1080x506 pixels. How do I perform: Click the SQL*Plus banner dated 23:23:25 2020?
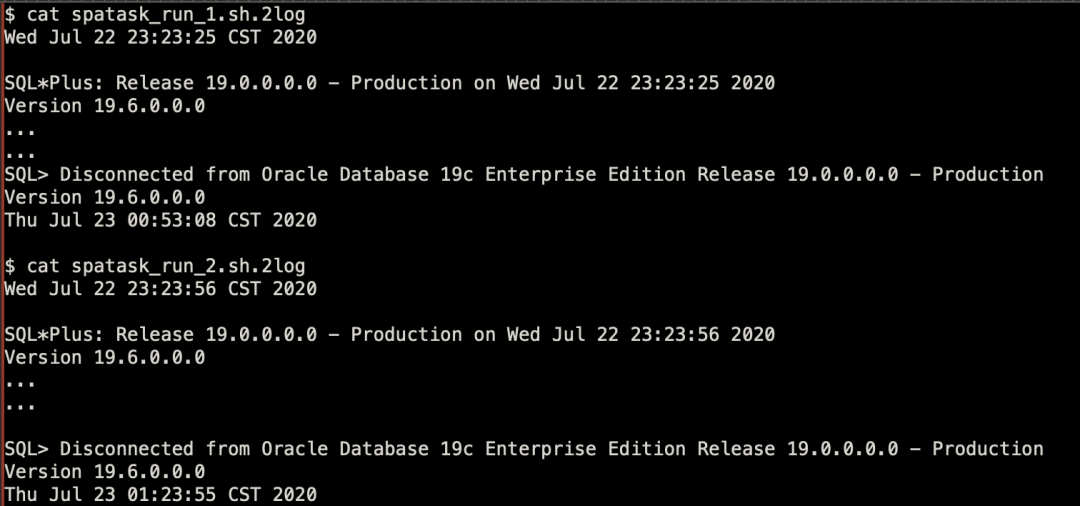tap(390, 83)
